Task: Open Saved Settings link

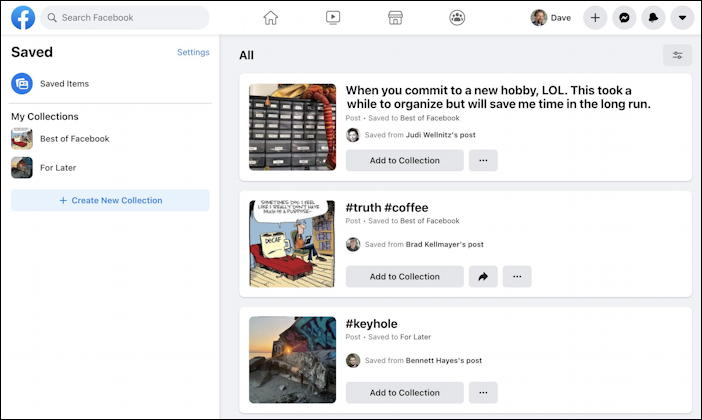Action: [x=193, y=52]
